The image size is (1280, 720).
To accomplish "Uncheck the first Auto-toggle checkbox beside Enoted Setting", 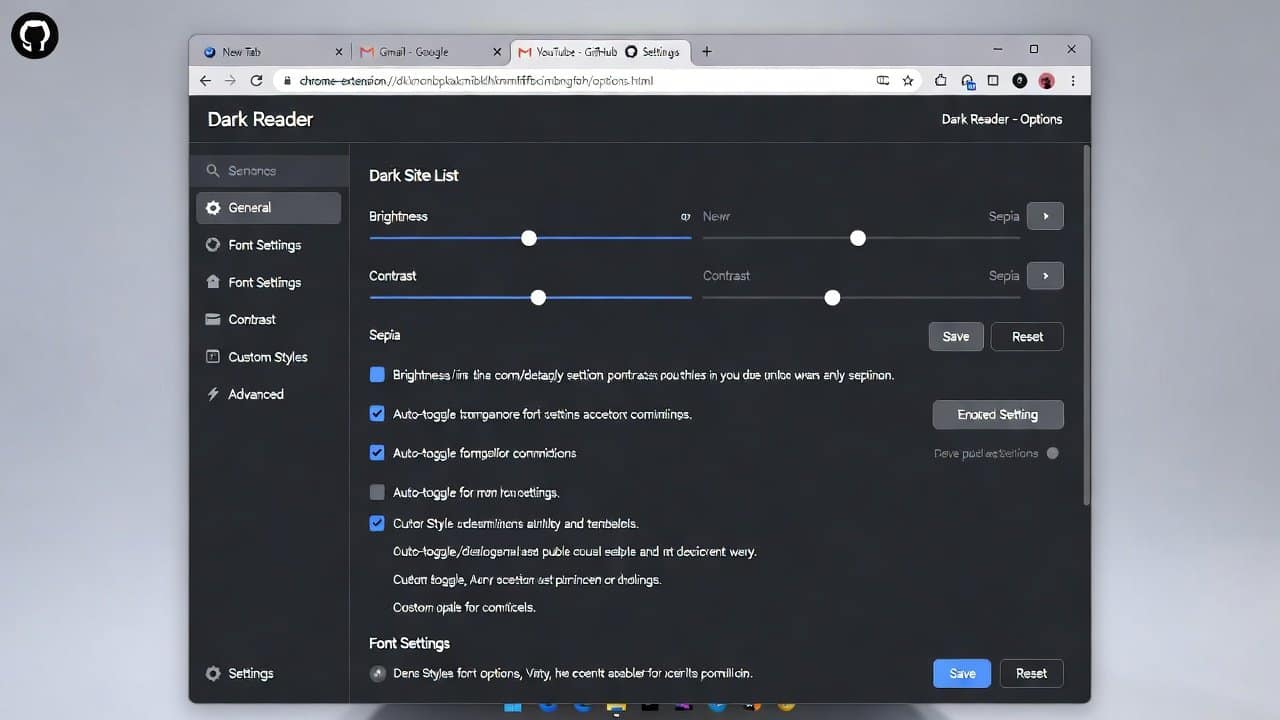I will point(377,413).
